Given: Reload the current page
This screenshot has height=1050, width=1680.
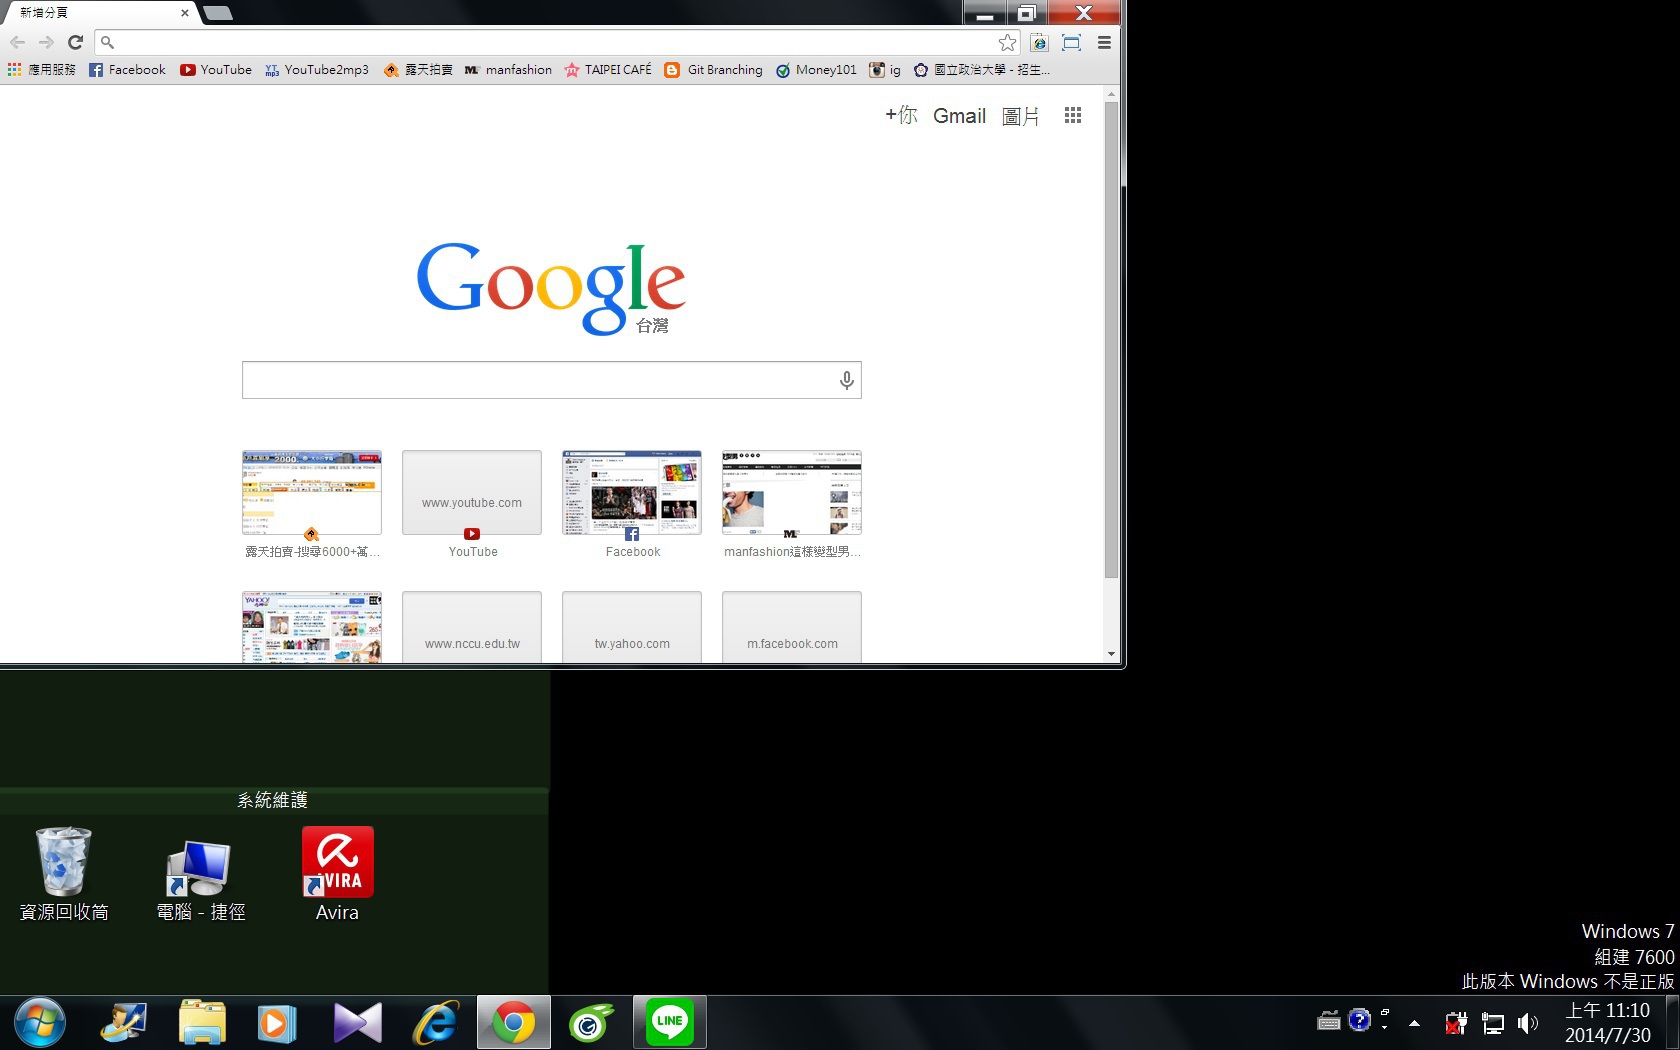Looking at the screenshot, I should click(75, 42).
